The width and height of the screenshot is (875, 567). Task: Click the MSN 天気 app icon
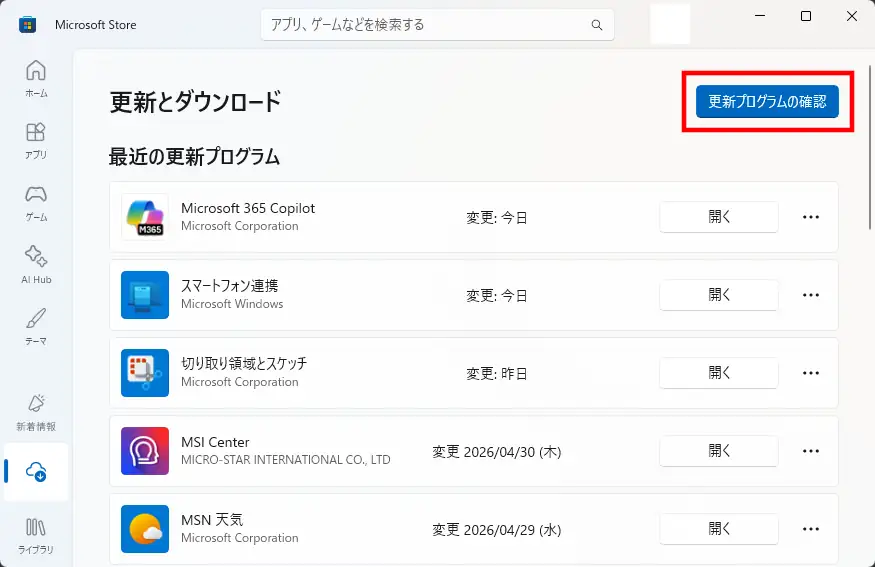point(145,529)
